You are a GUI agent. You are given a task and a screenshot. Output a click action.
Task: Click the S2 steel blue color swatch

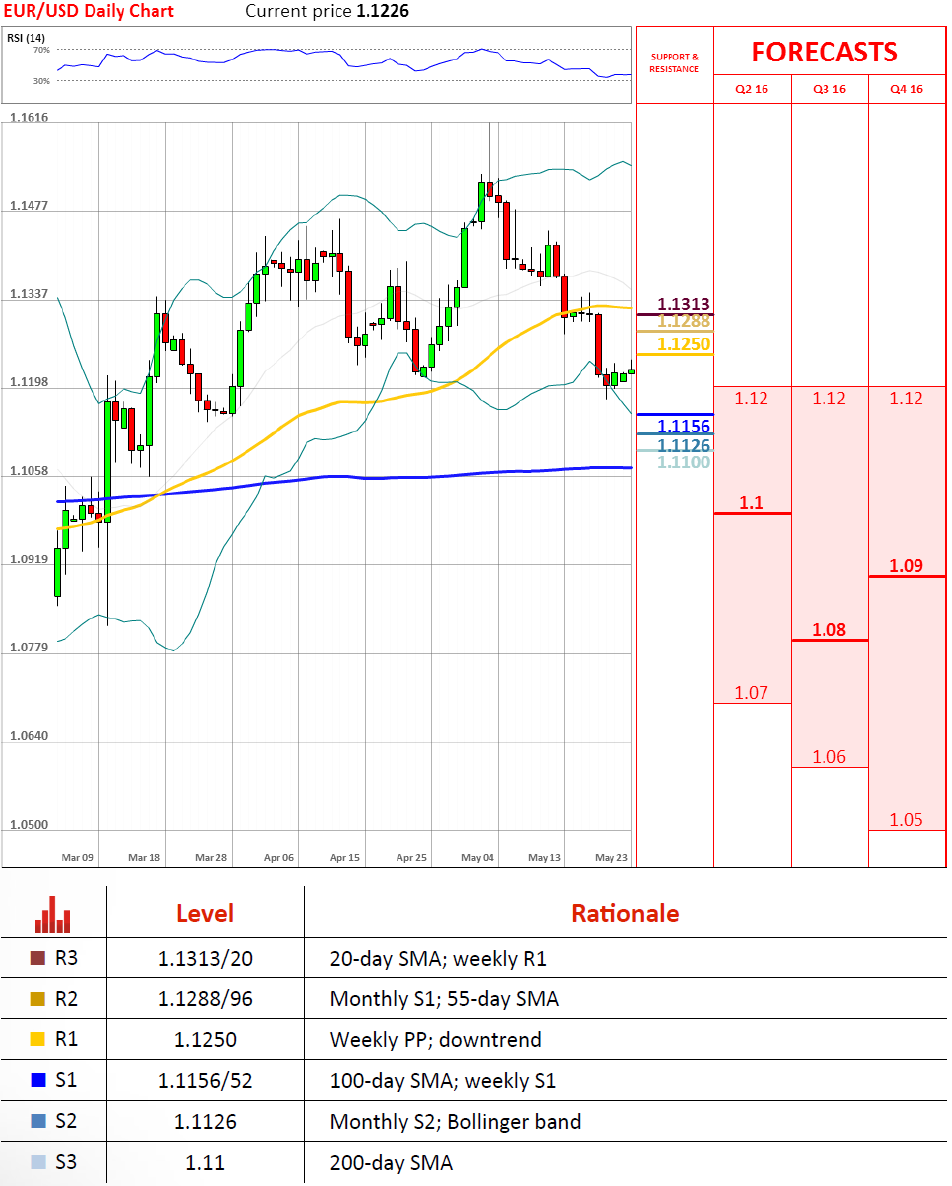[37, 1121]
